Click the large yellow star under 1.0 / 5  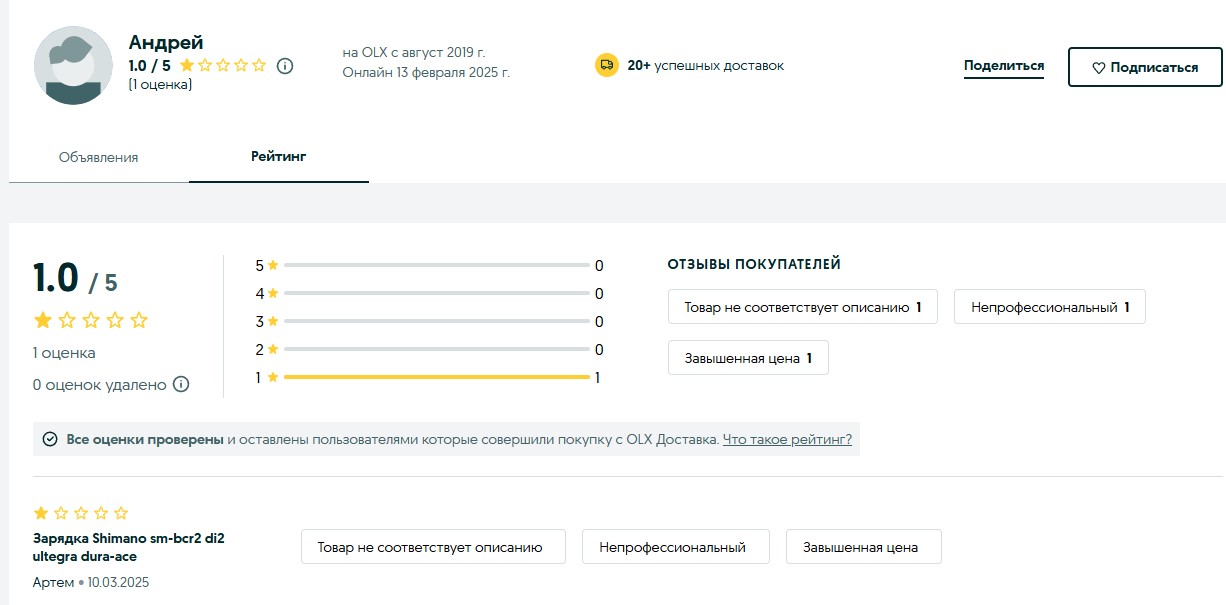pyautogui.click(x=43, y=321)
